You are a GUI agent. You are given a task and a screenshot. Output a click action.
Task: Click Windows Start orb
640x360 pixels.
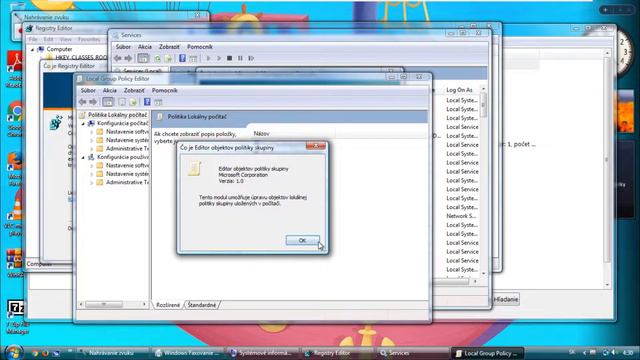(x=13, y=352)
